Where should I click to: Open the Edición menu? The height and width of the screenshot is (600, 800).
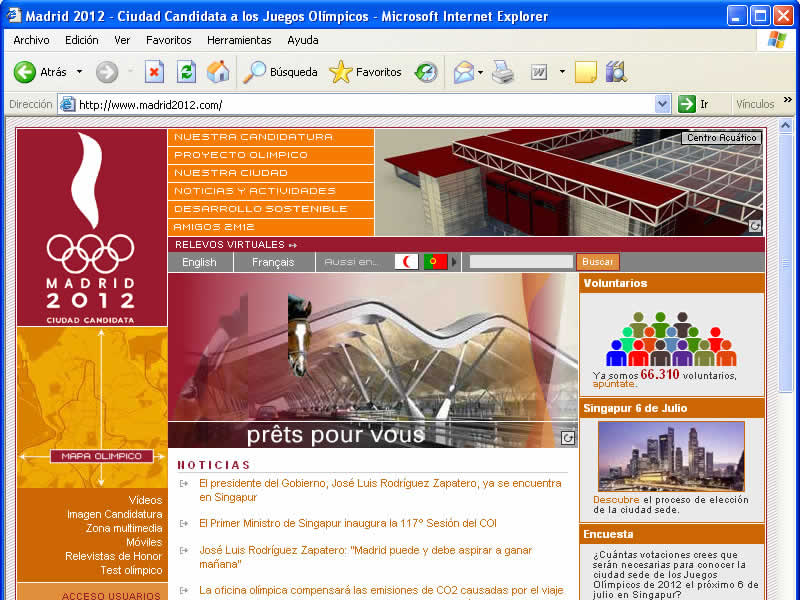click(82, 40)
